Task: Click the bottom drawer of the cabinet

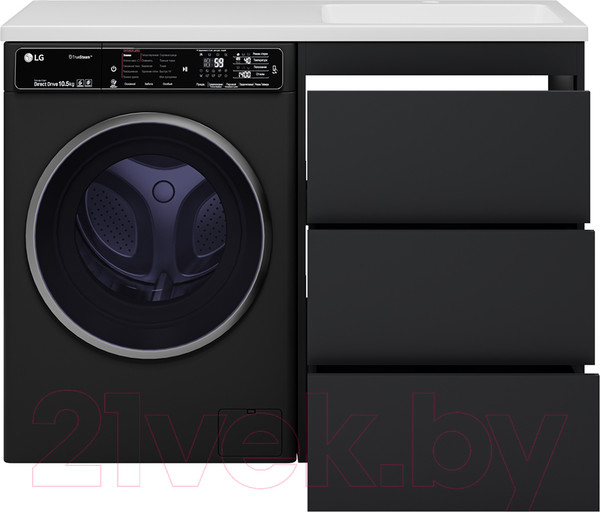Action: click(453, 442)
